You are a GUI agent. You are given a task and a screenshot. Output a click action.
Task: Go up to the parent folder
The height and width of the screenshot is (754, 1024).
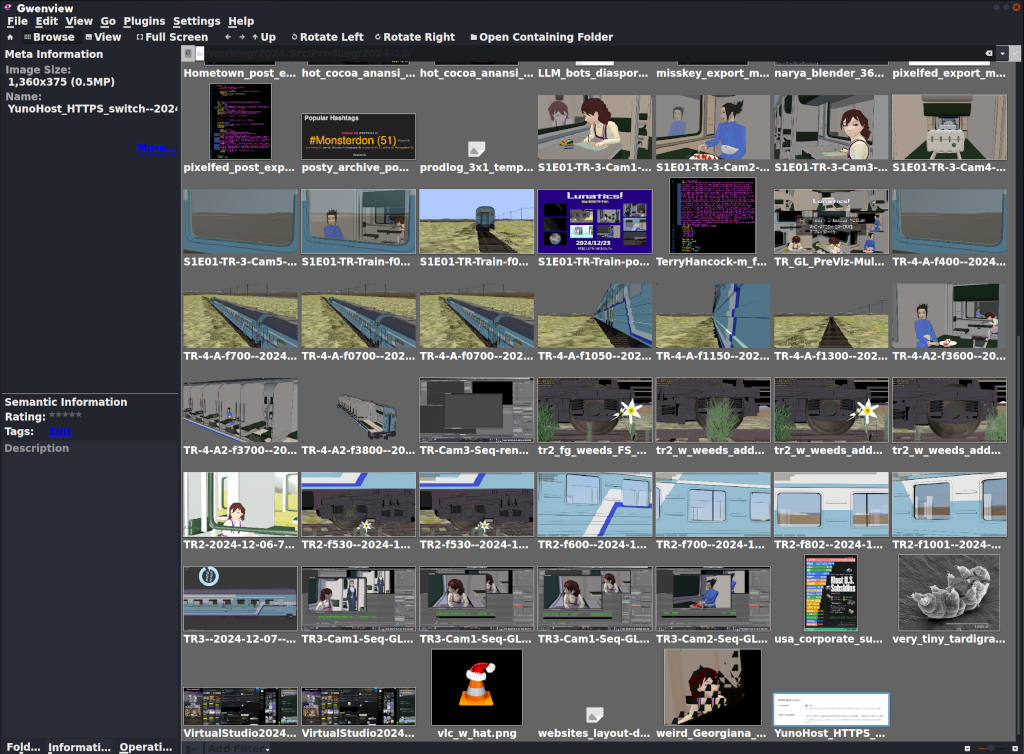click(x=263, y=37)
